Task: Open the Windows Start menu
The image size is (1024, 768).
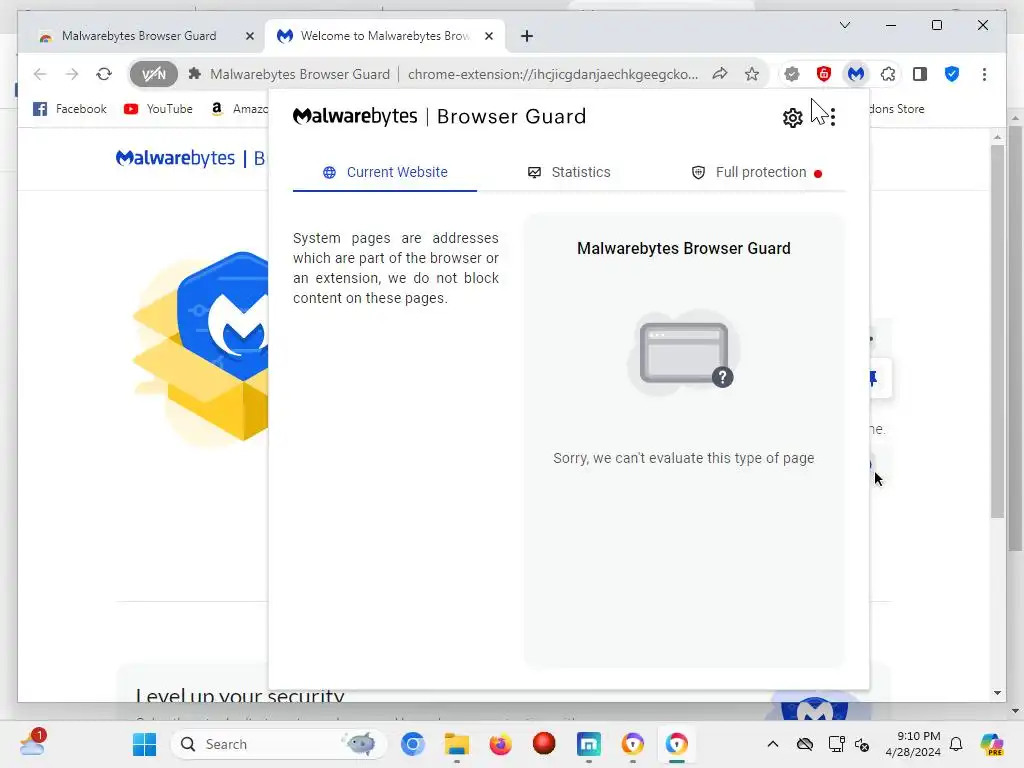Action: pyautogui.click(x=144, y=744)
